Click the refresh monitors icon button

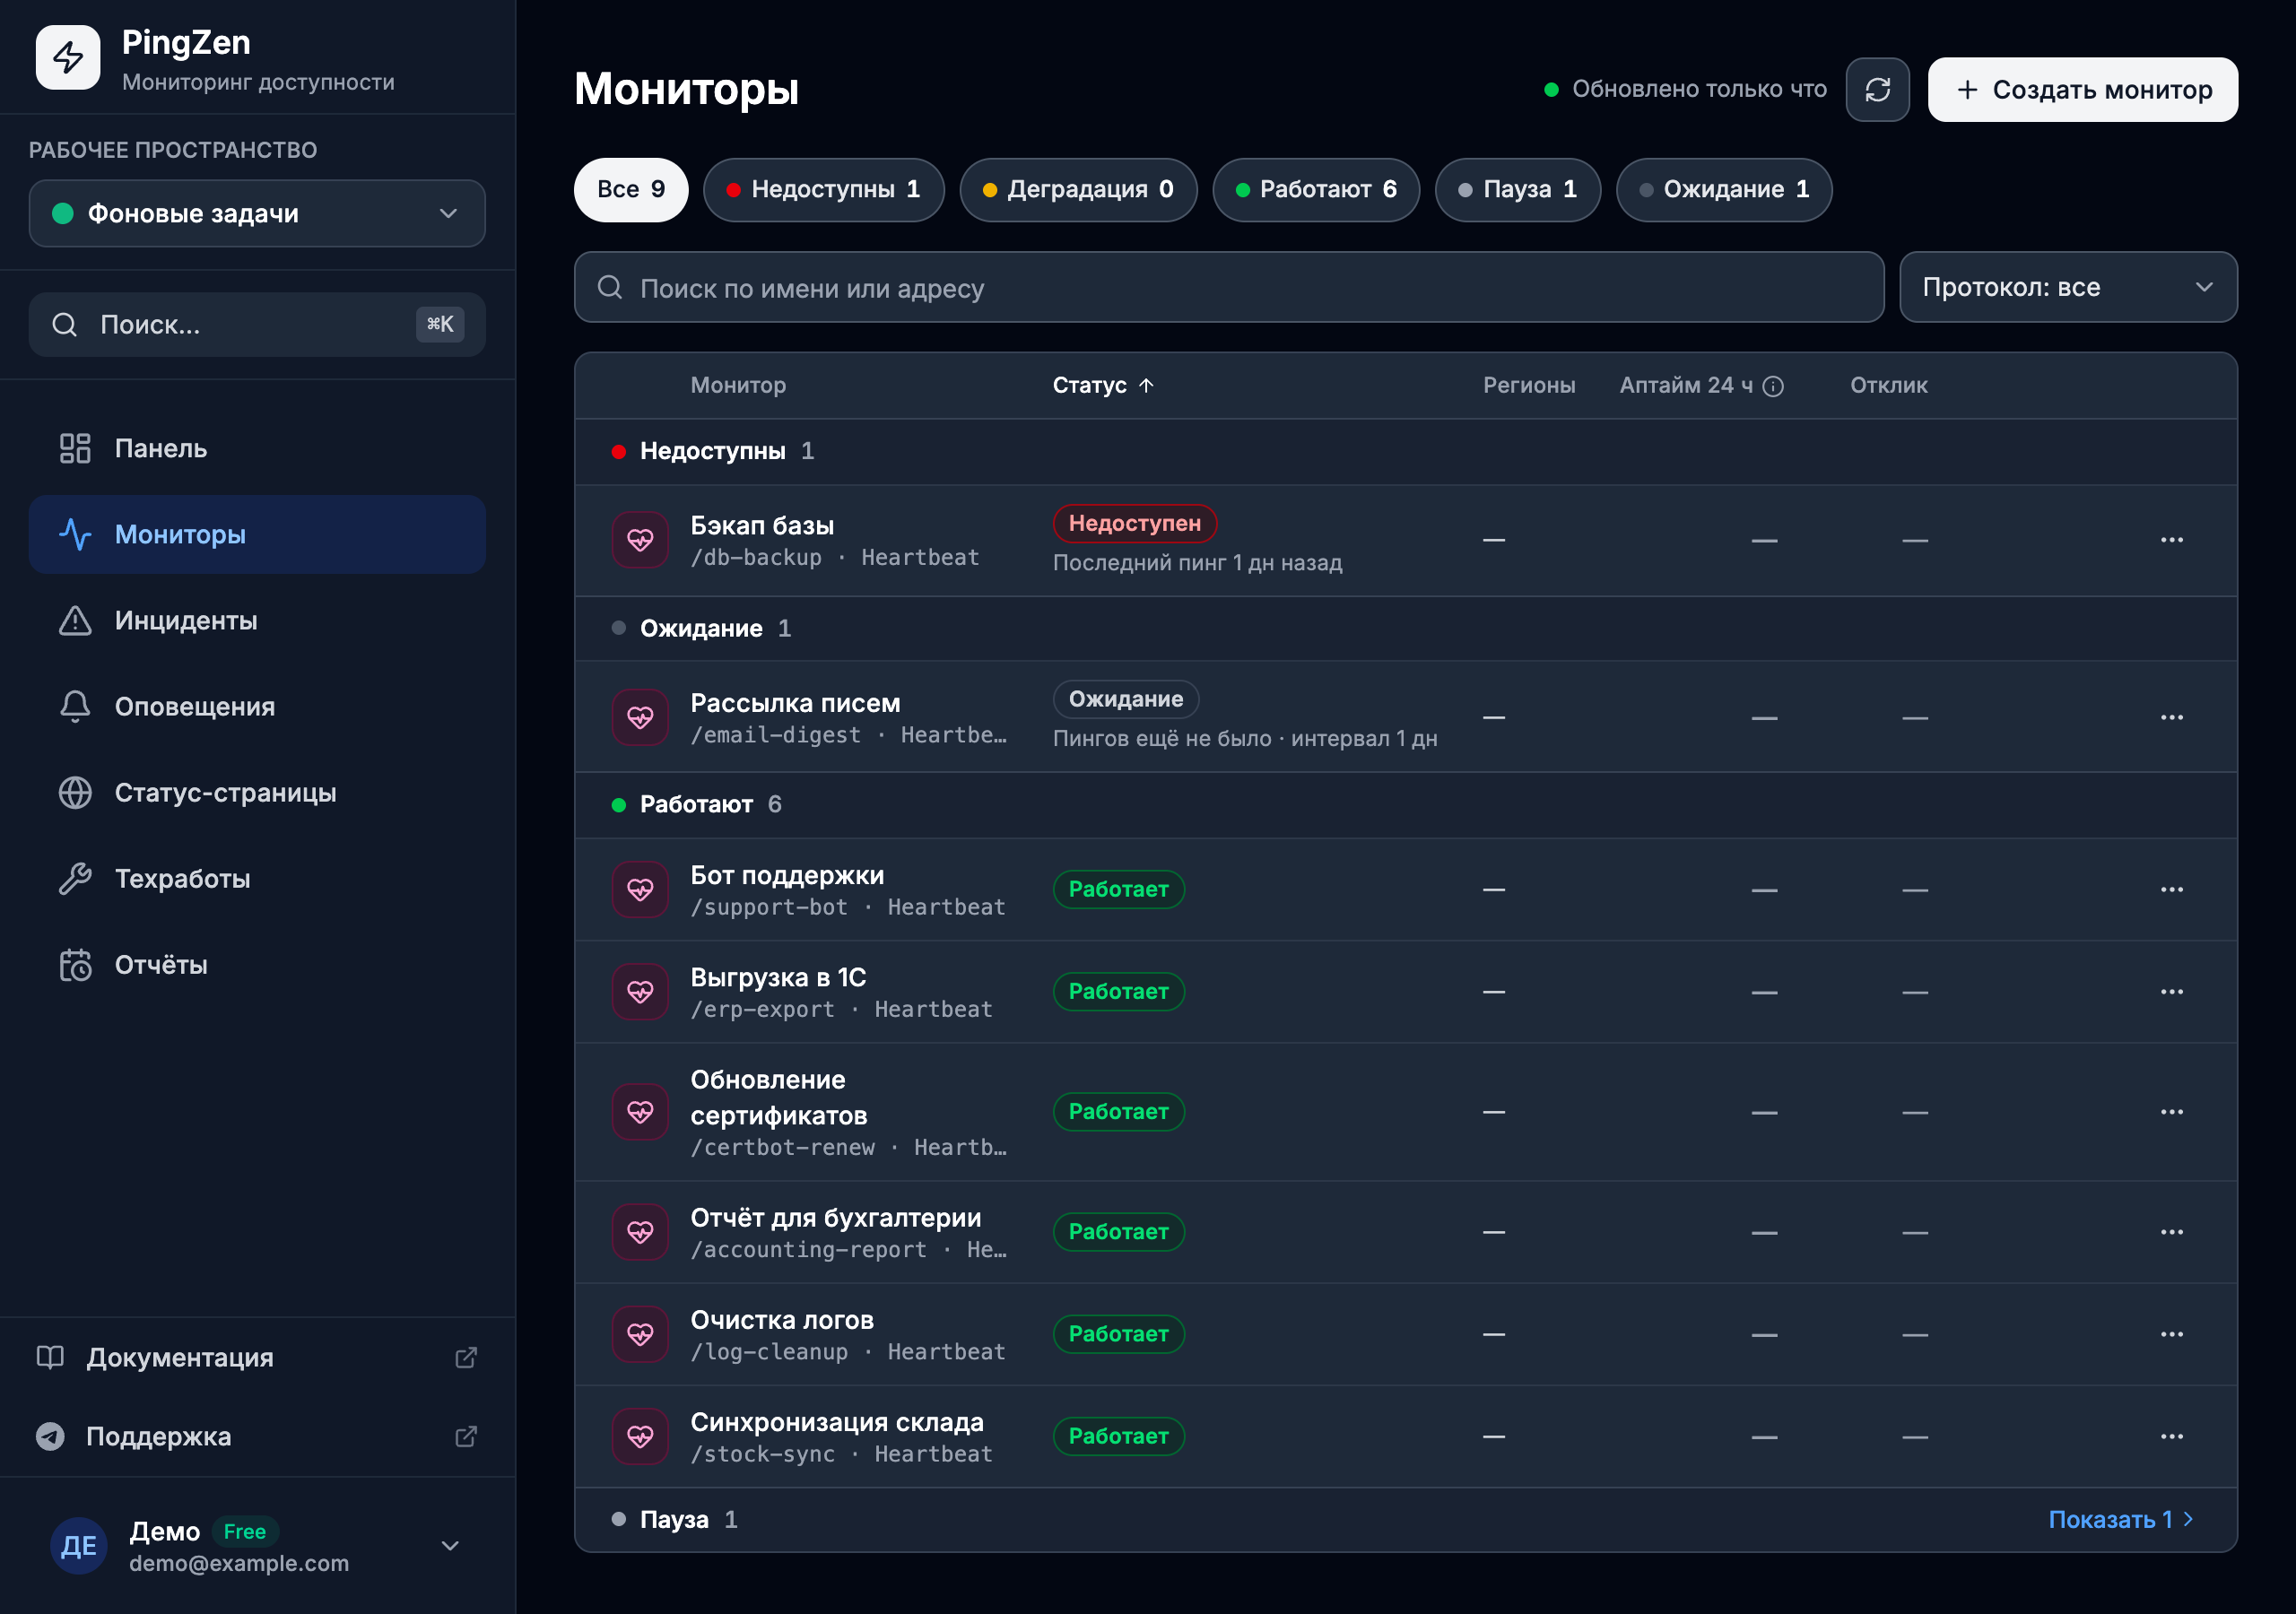point(1877,90)
